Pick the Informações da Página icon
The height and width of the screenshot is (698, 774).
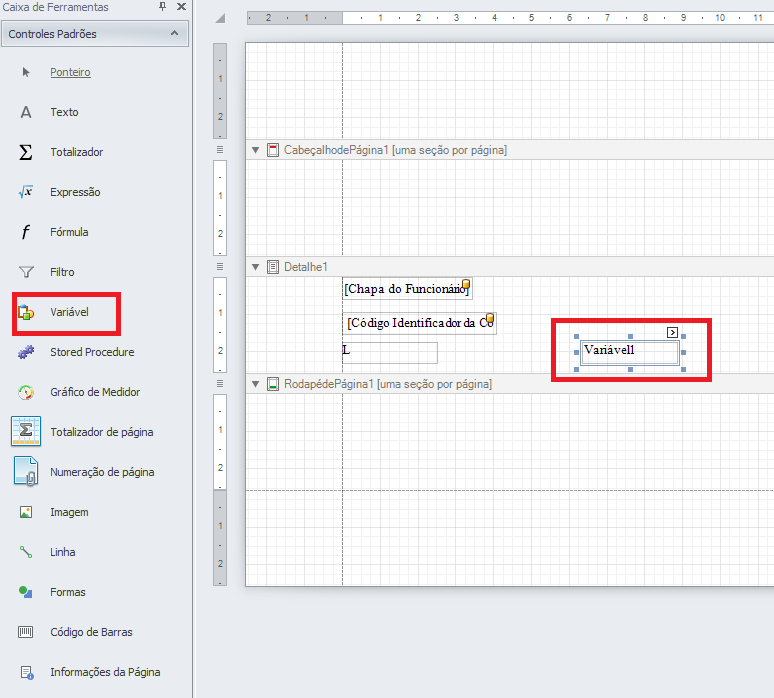[x=27, y=672]
